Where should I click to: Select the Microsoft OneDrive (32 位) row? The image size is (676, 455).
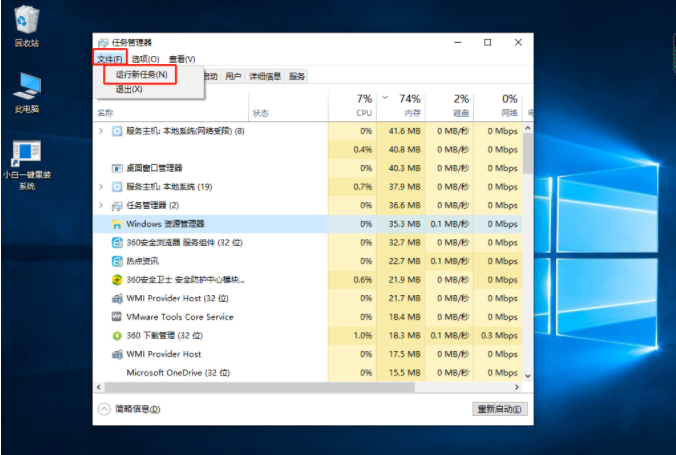[308, 373]
